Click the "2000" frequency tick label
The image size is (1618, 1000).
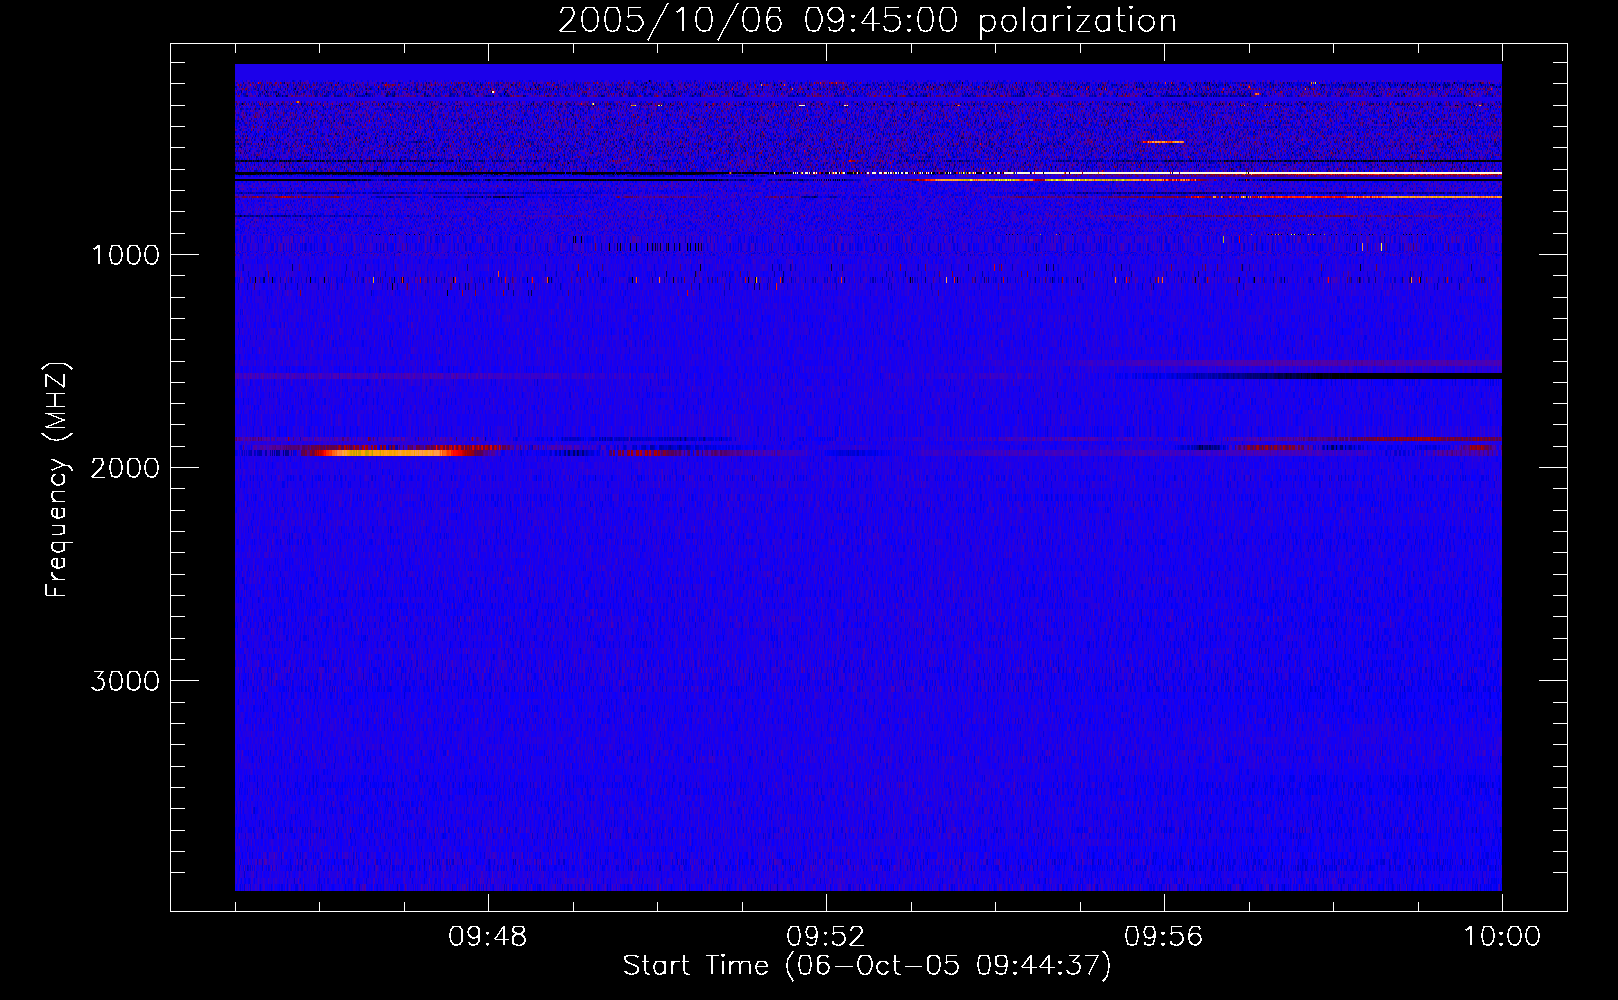click(125, 468)
